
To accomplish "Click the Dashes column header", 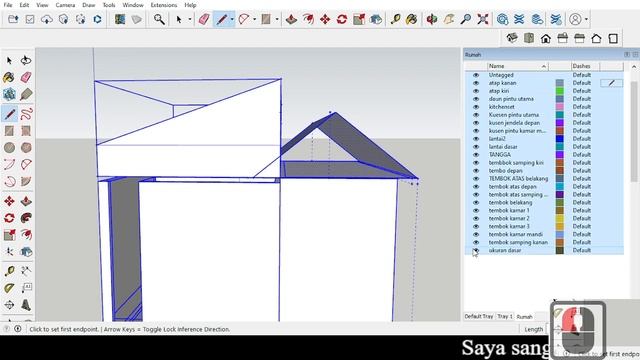I will (585, 66).
